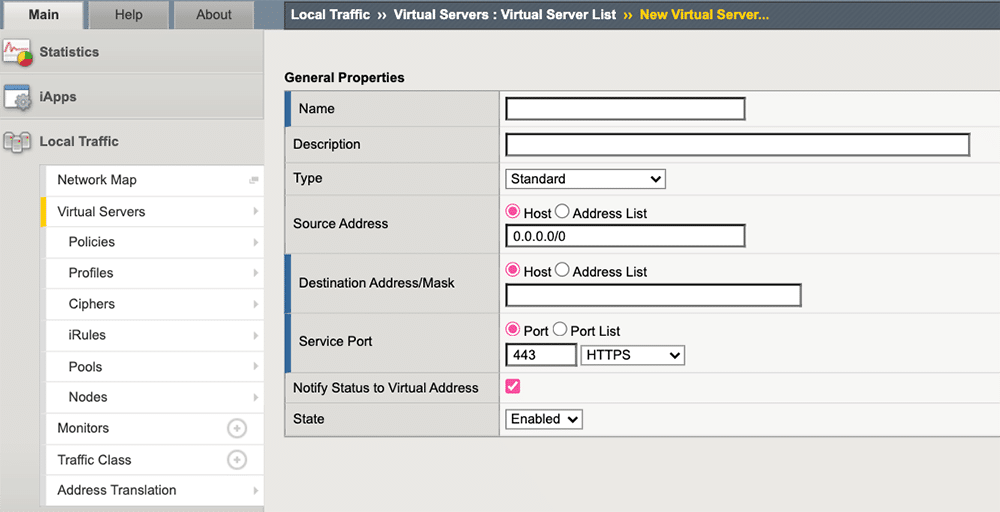This screenshot has height=512, width=1000.
Task: Select Address List for Destination Address
Action: (x=562, y=270)
